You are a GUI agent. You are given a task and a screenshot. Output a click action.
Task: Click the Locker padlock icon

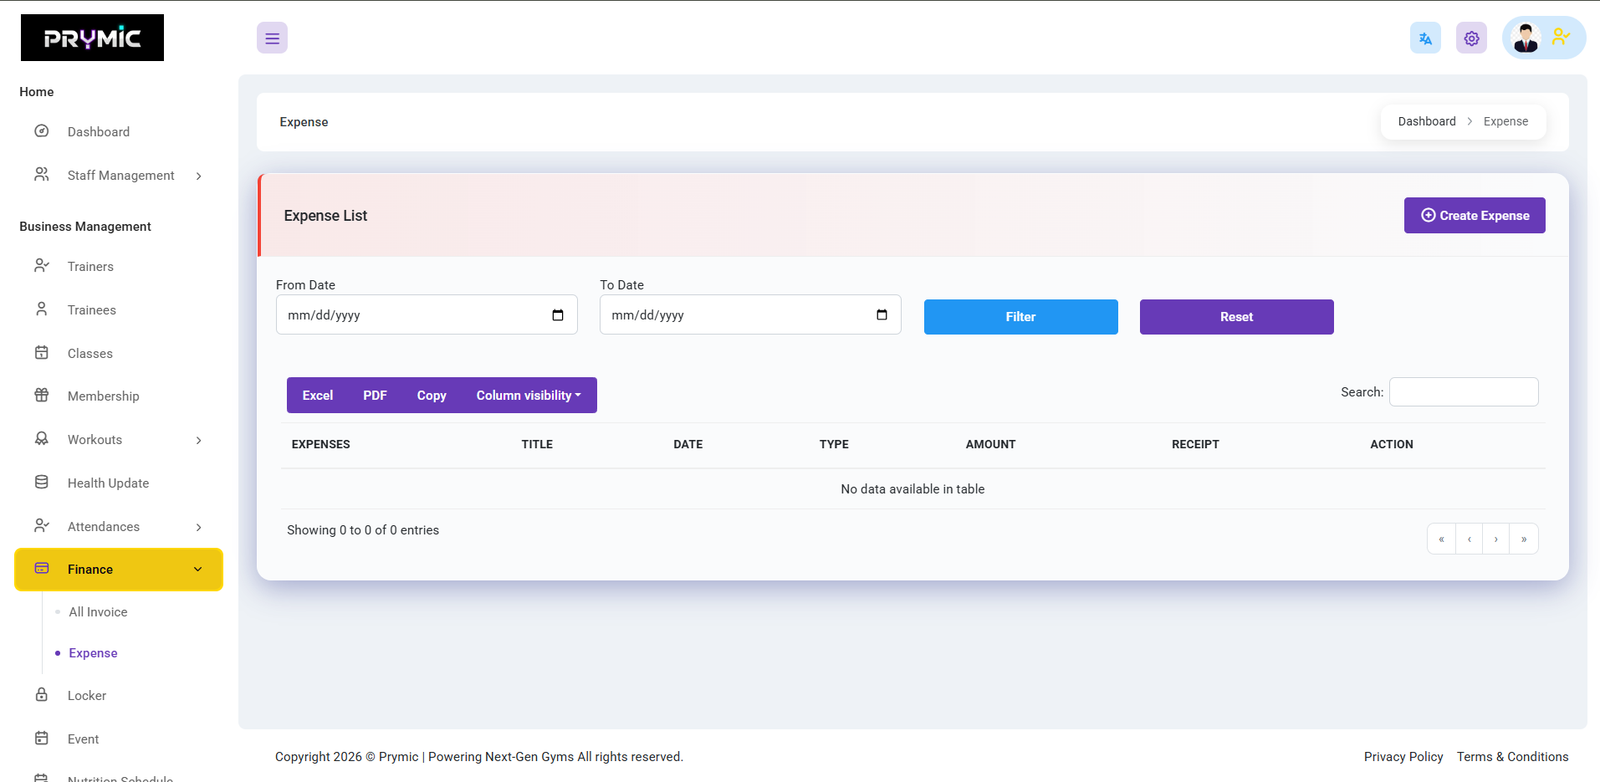pyautogui.click(x=42, y=695)
